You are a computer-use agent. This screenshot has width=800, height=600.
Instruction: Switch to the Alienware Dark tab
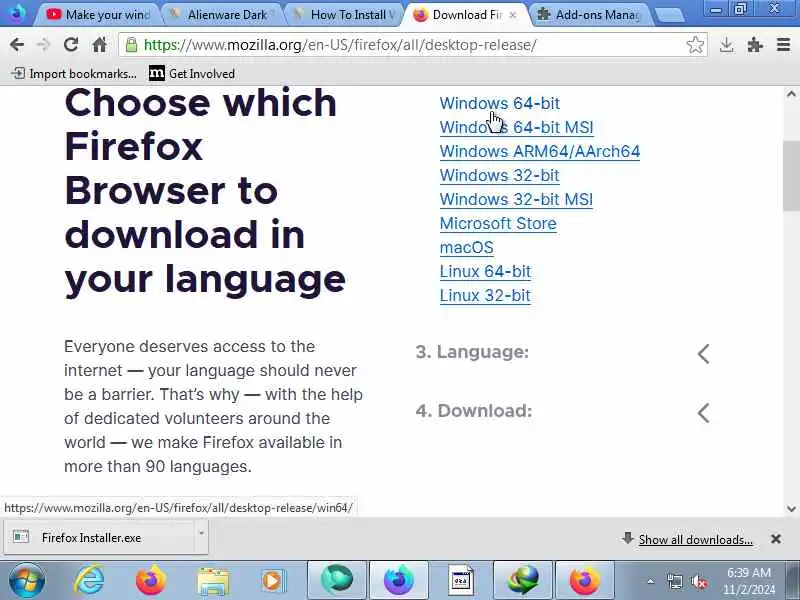click(x=223, y=15)
